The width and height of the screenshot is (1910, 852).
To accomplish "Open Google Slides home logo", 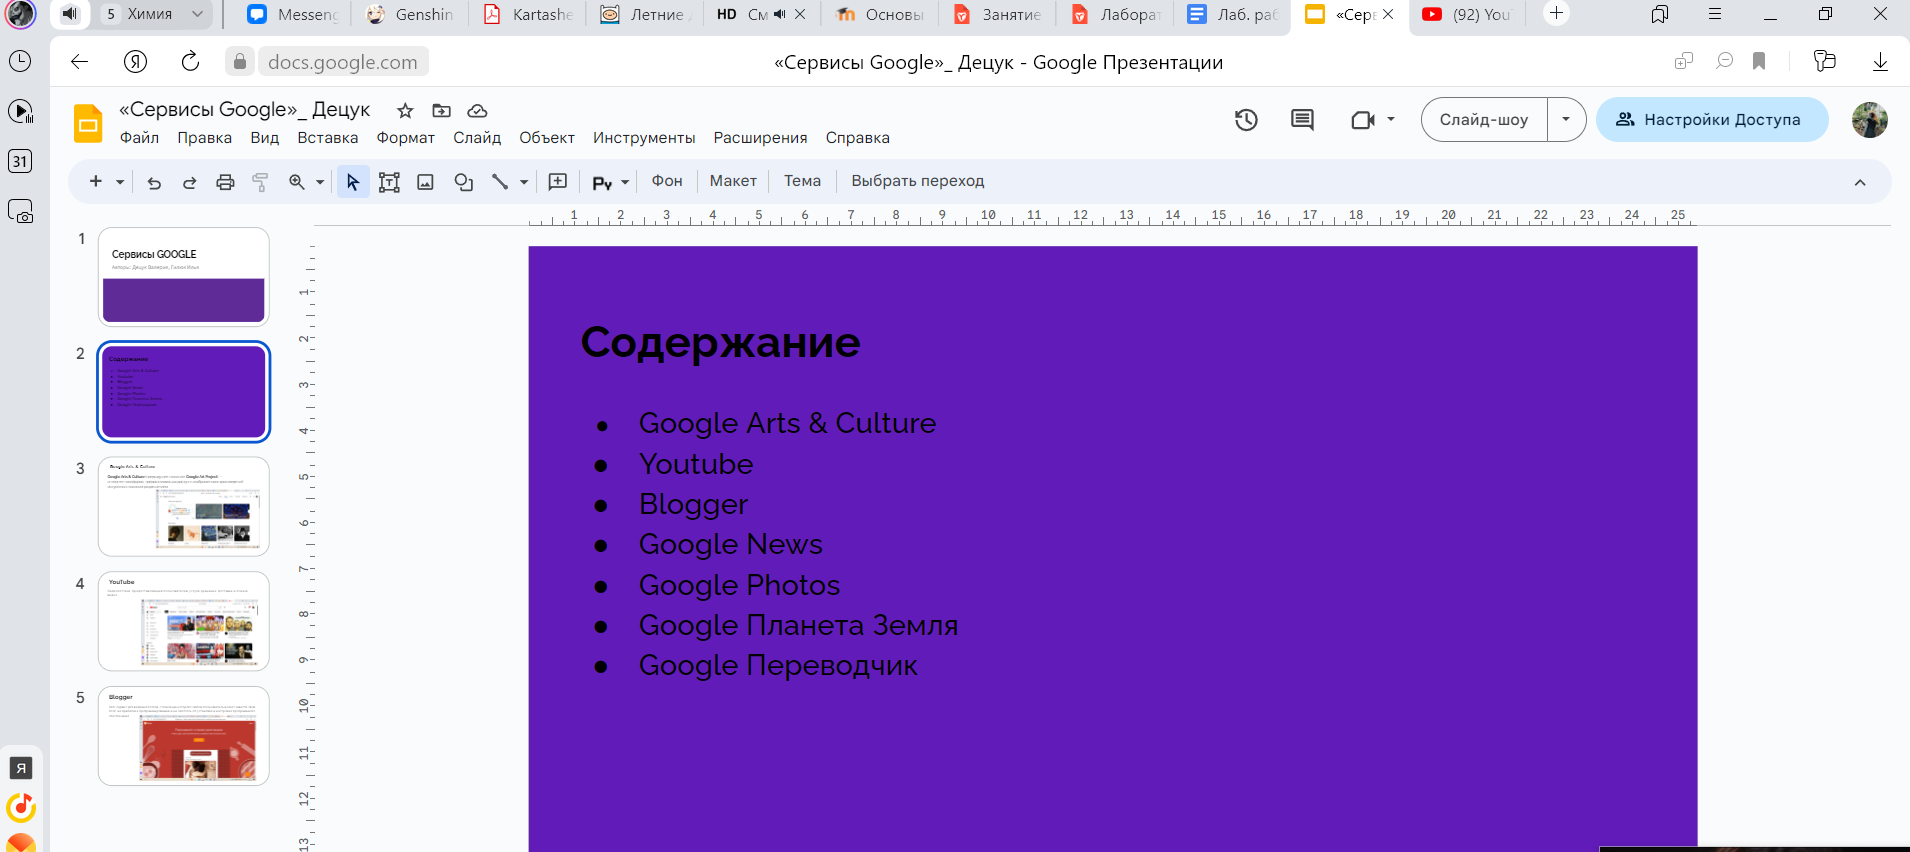I will (x=89, y=124).
